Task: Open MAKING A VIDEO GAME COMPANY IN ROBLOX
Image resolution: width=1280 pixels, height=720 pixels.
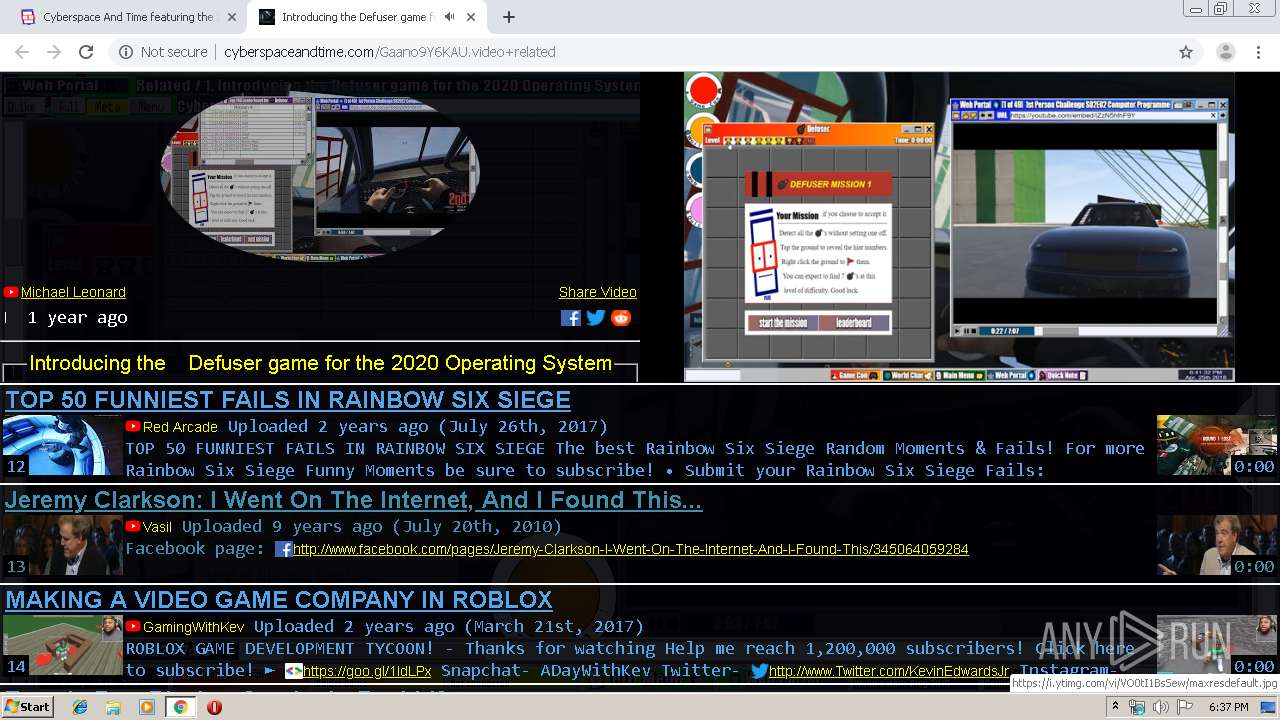Action: pos(279,600)
